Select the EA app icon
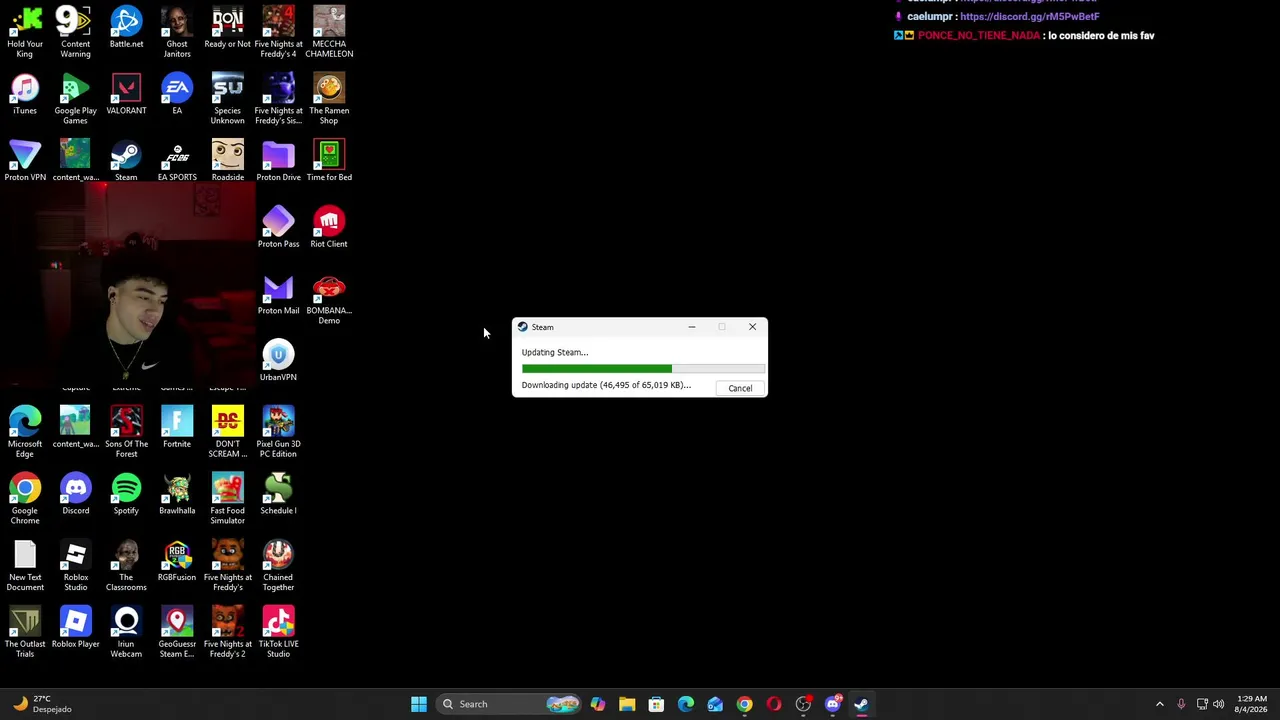 tap(177, 94)
